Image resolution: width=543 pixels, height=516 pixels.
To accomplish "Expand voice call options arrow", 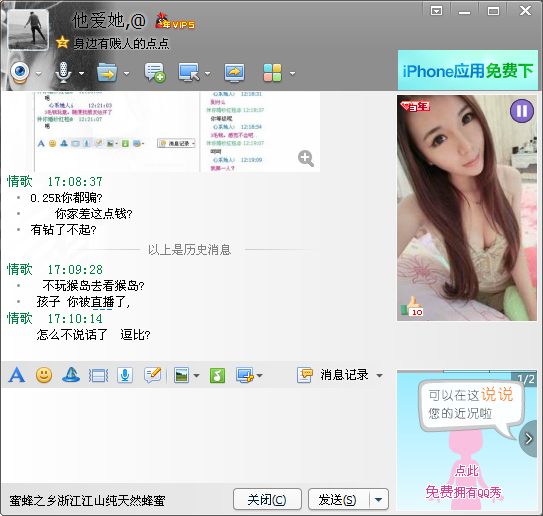I will pos(81,73).
